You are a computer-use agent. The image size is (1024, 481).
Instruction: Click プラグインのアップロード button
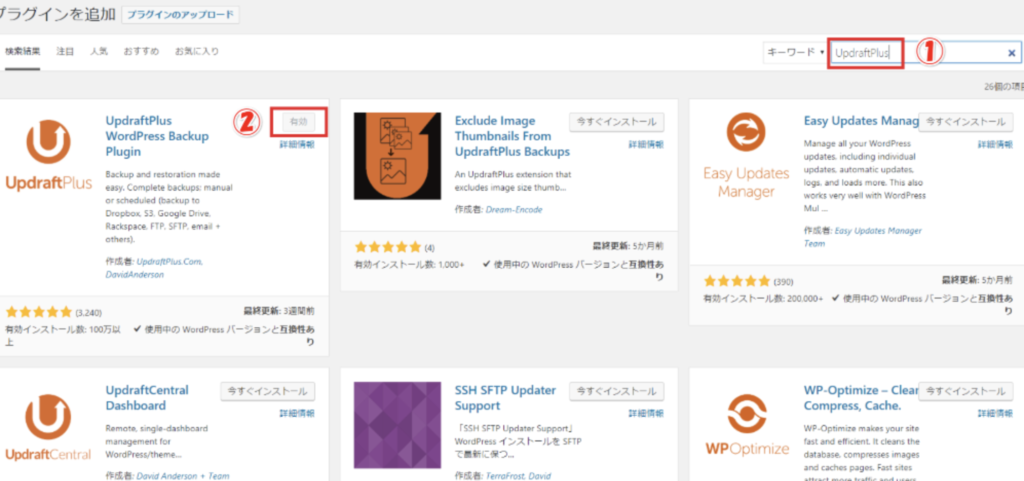[x=180, y=15]
